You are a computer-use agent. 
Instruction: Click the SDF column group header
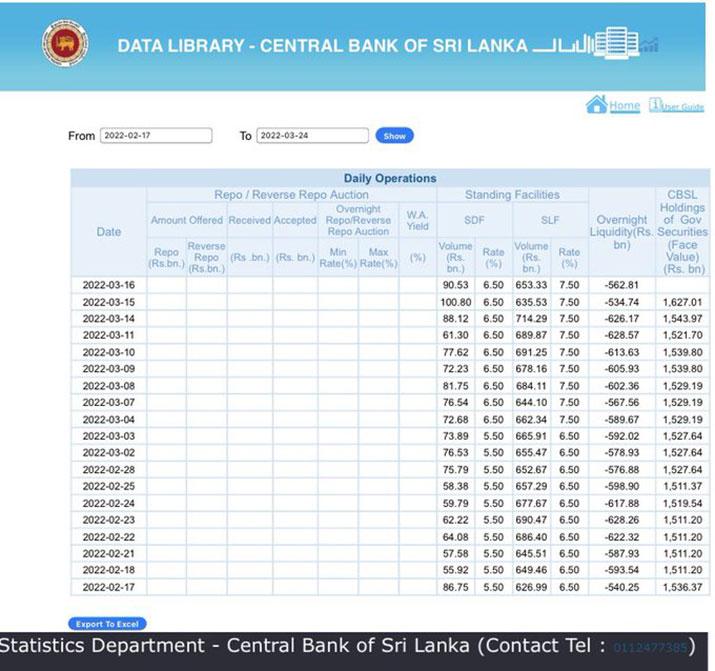click(474, 220)
